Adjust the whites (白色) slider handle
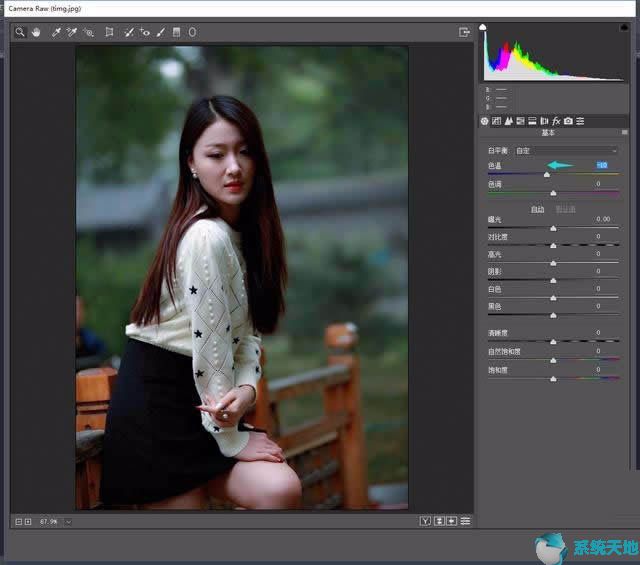Screen dimensions: 640x565 553,298
